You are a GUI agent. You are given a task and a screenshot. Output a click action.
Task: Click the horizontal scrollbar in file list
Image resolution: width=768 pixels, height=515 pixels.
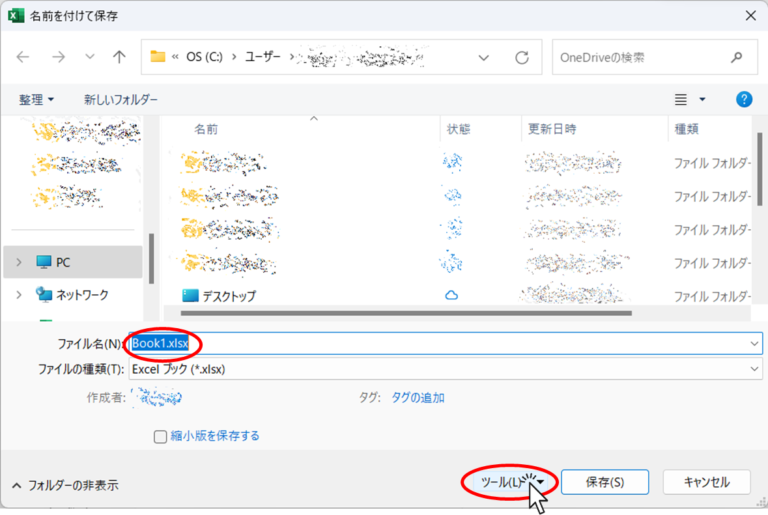[400, 313]
